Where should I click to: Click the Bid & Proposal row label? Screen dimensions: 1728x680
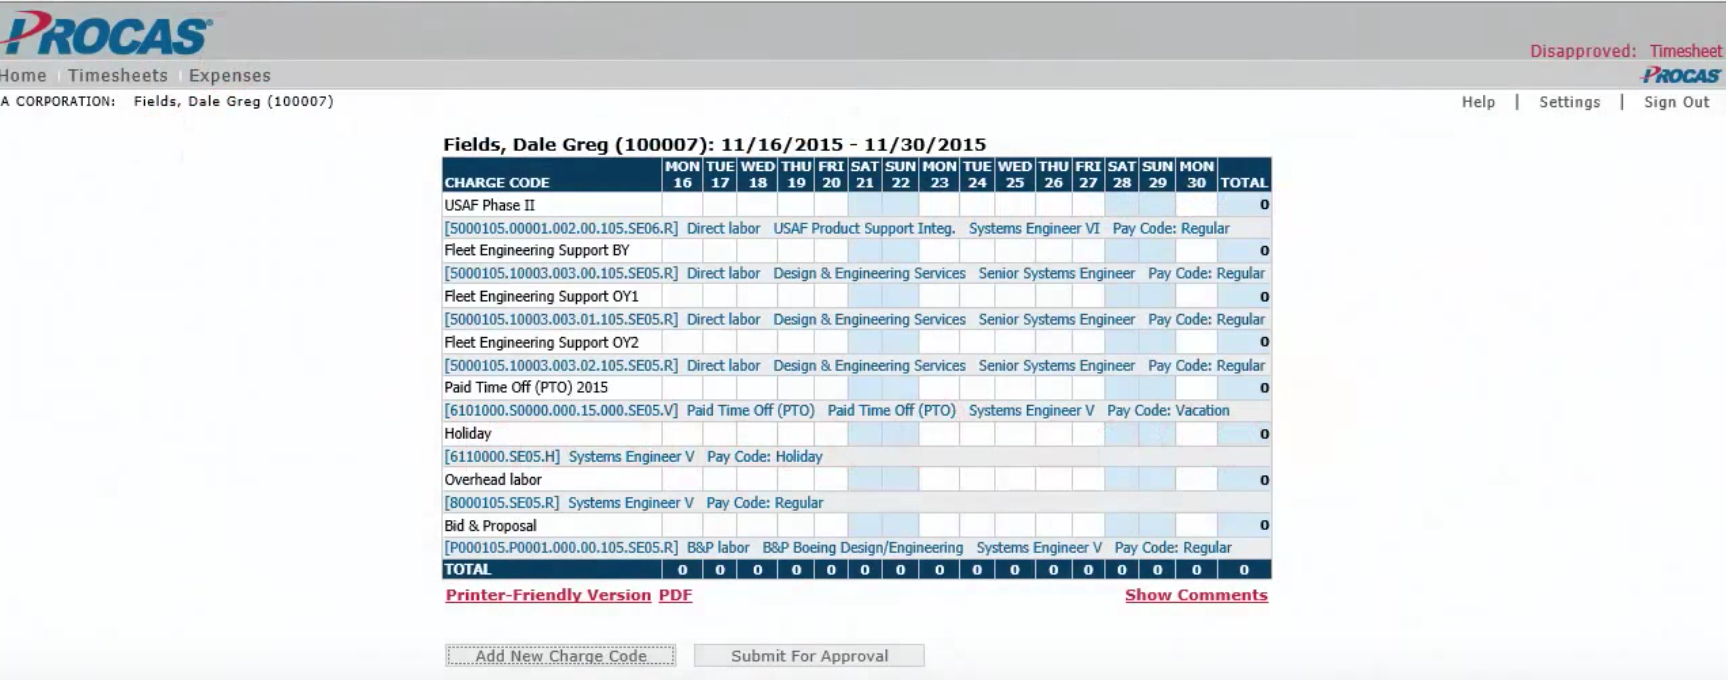point(490,526)
